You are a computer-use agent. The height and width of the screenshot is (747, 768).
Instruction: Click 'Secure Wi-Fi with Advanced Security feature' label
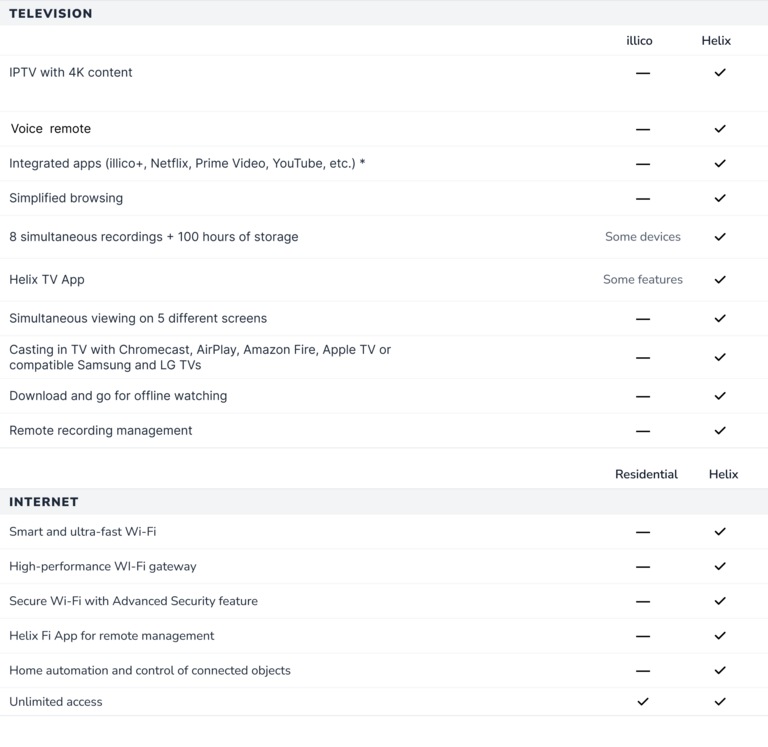[x=133, y=601]
